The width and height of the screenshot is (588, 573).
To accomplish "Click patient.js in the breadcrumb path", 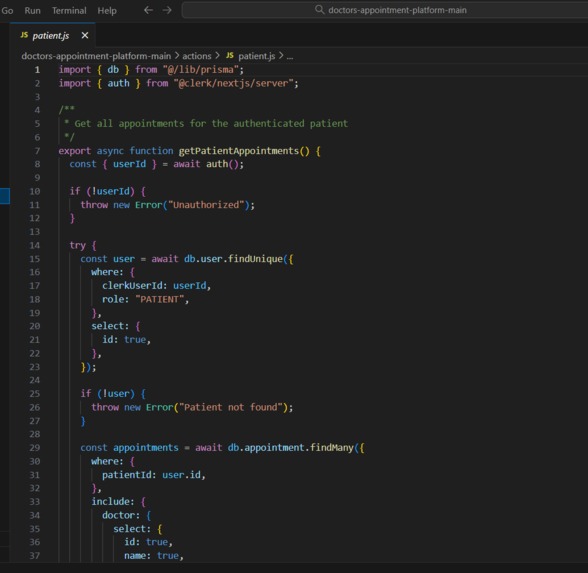I will pos(256,56).
